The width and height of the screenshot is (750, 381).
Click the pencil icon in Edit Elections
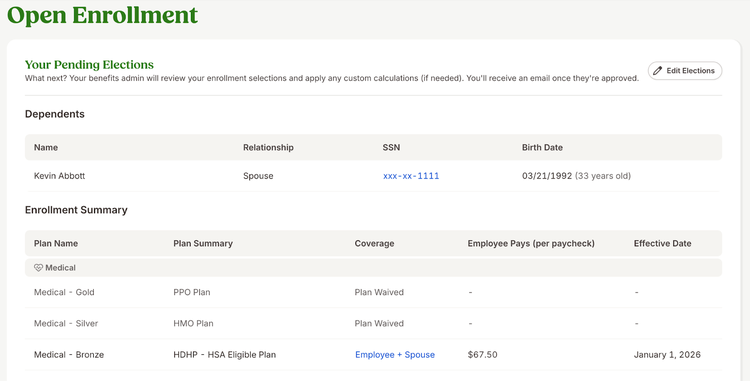658,71
